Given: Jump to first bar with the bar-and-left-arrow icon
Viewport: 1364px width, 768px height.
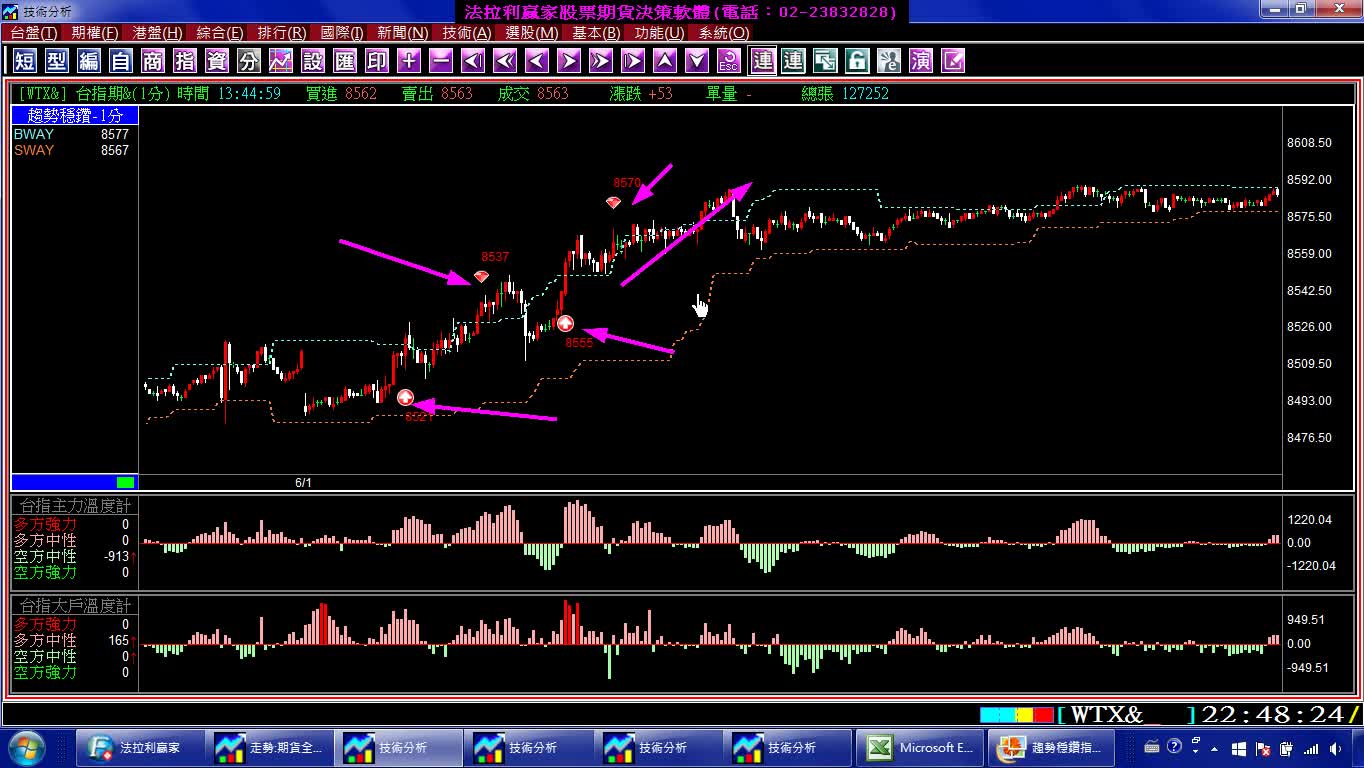Looking at the screenshot, I should point(473,61).
